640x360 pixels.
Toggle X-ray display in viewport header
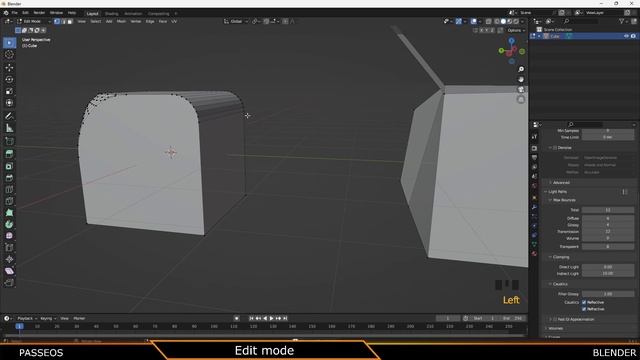(489, 21)
